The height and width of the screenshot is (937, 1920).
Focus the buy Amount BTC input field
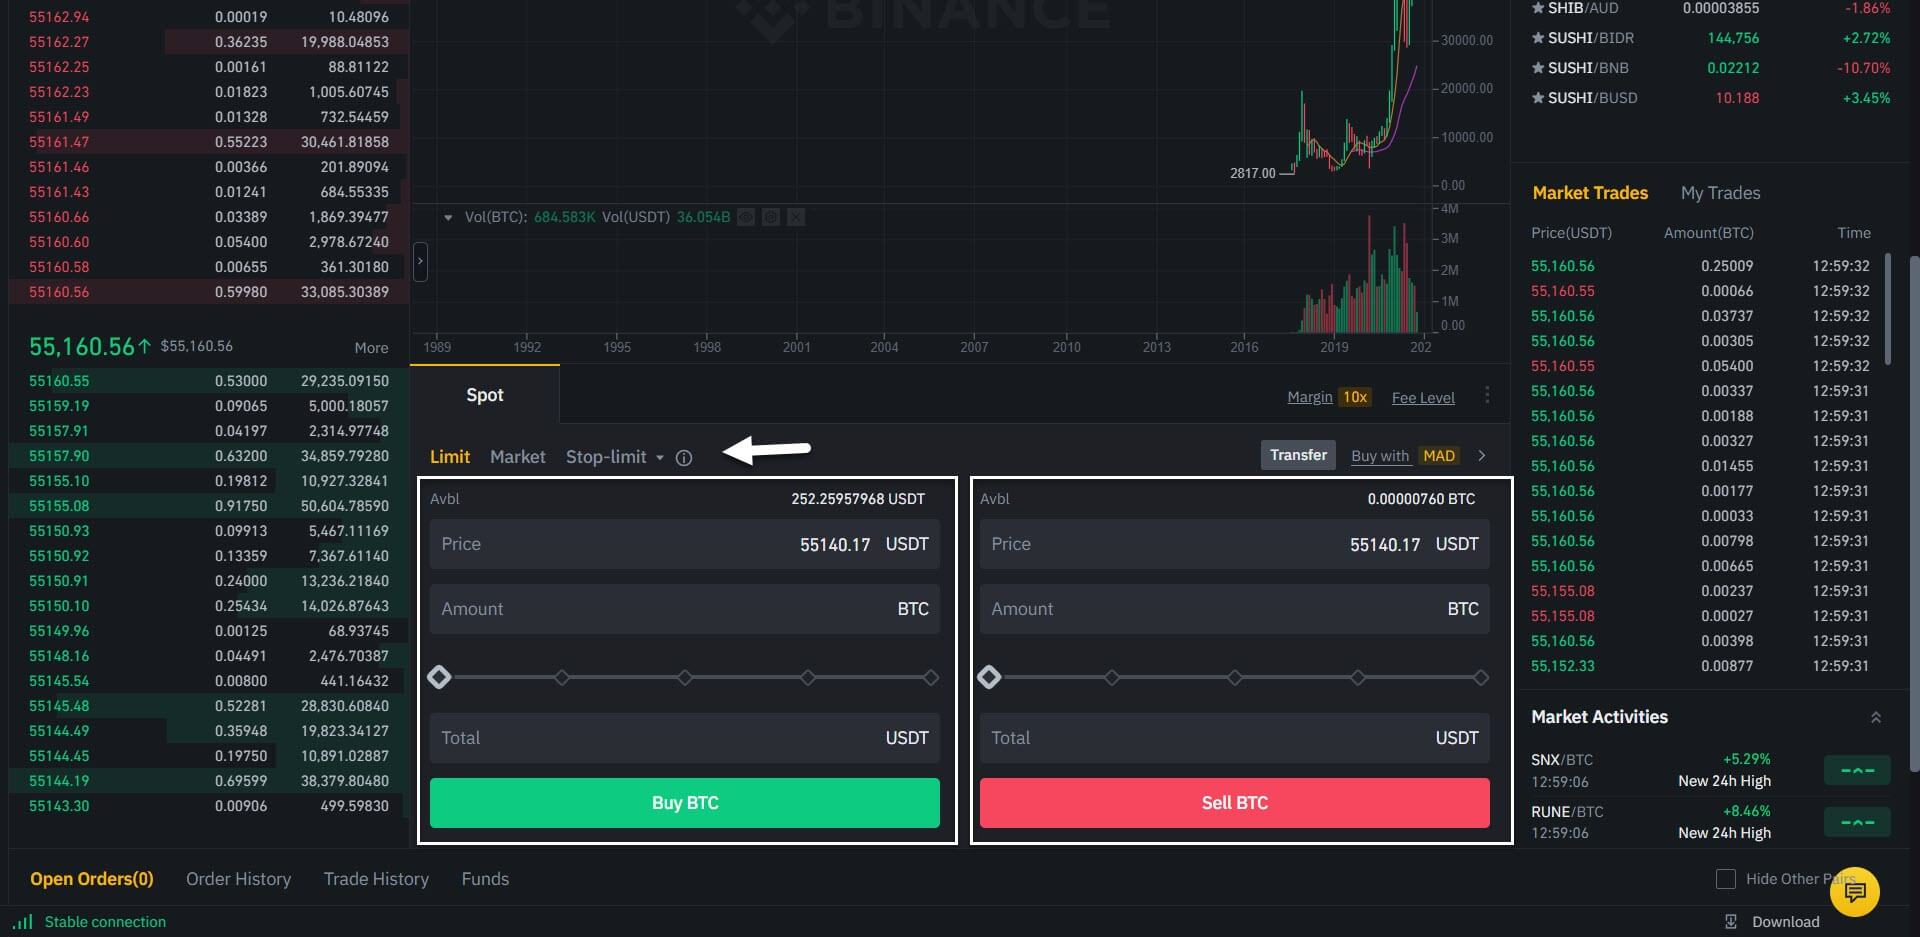(685, 609)
